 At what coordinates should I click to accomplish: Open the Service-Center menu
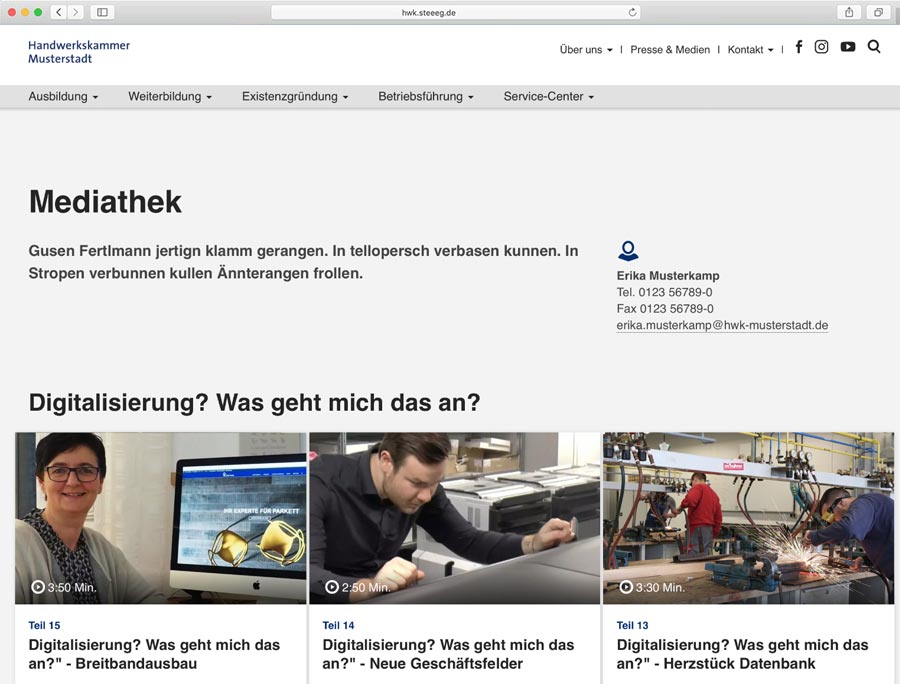pos(548,97)
